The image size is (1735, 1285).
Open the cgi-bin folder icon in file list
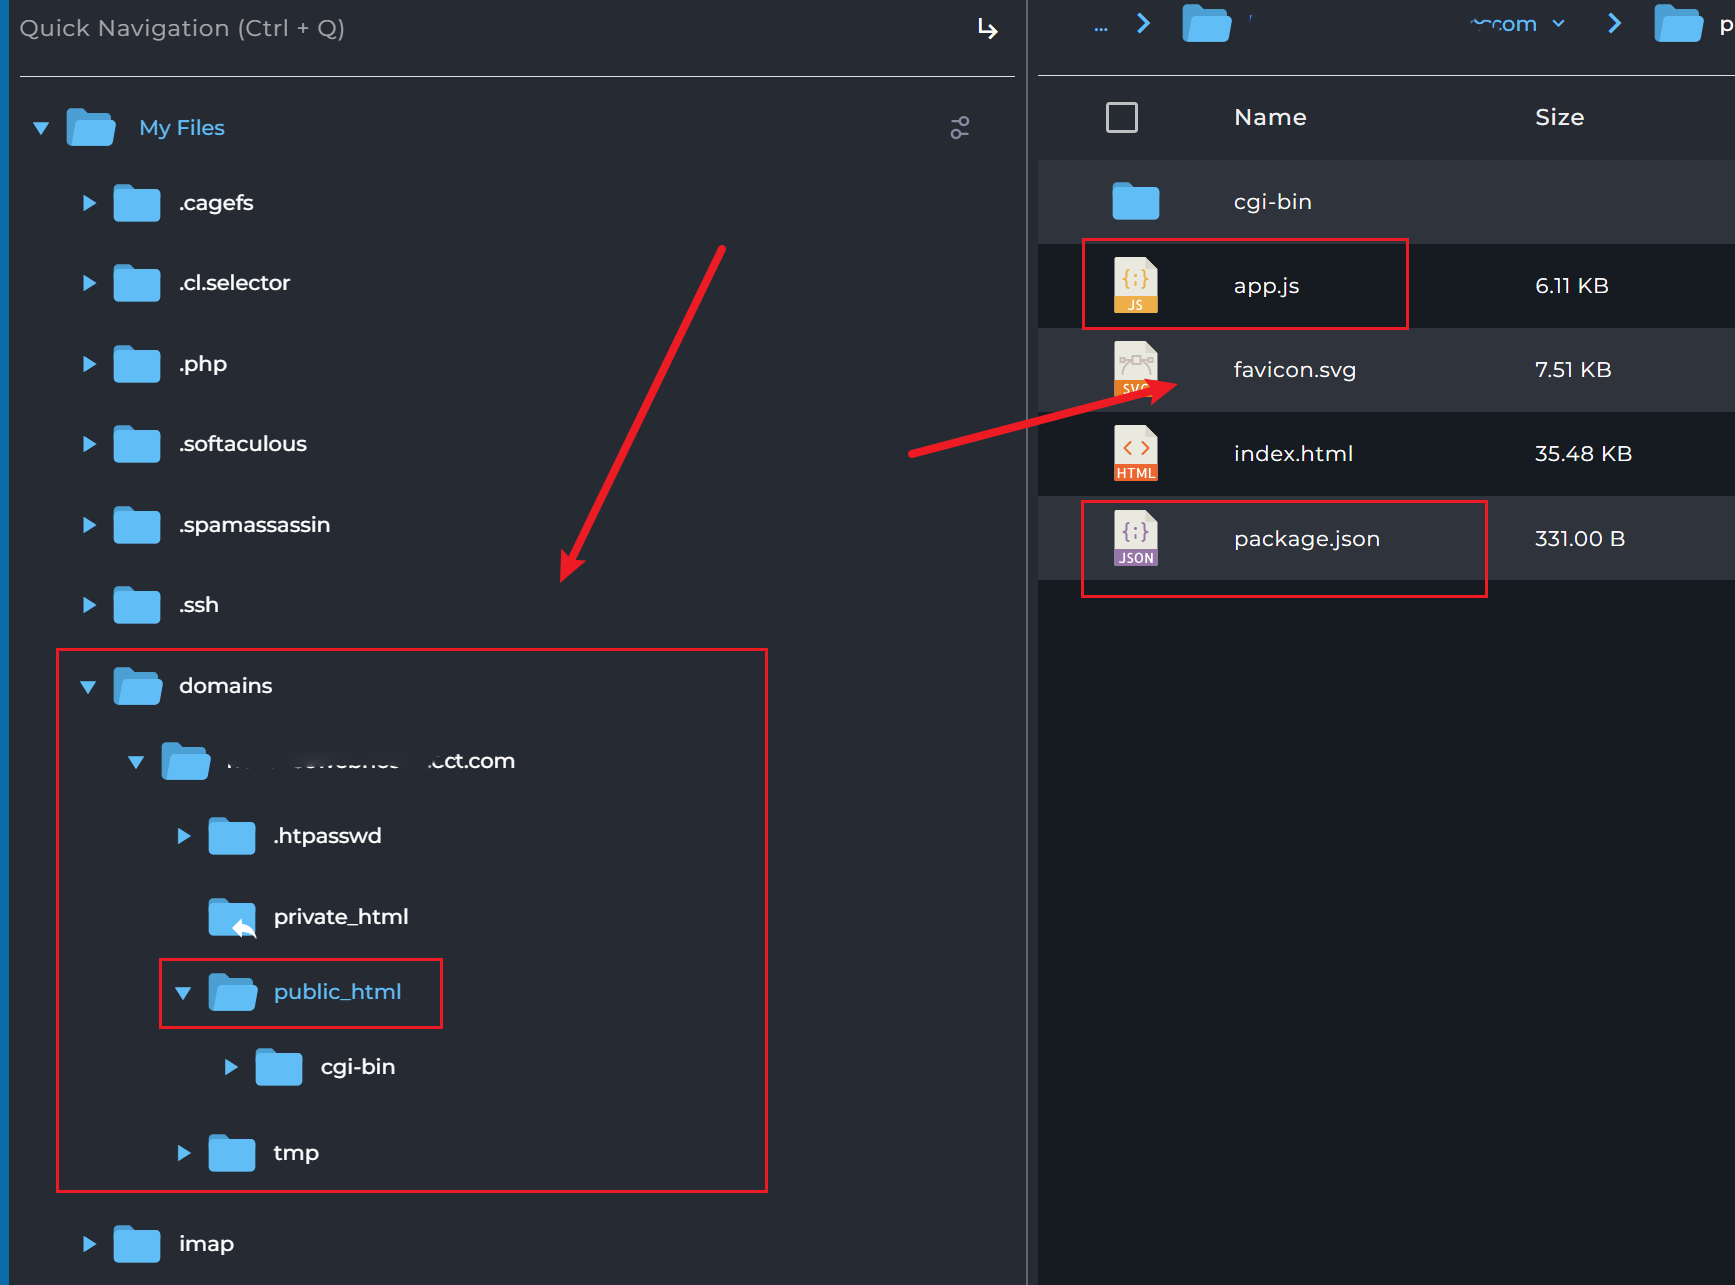click(1135, 202)
